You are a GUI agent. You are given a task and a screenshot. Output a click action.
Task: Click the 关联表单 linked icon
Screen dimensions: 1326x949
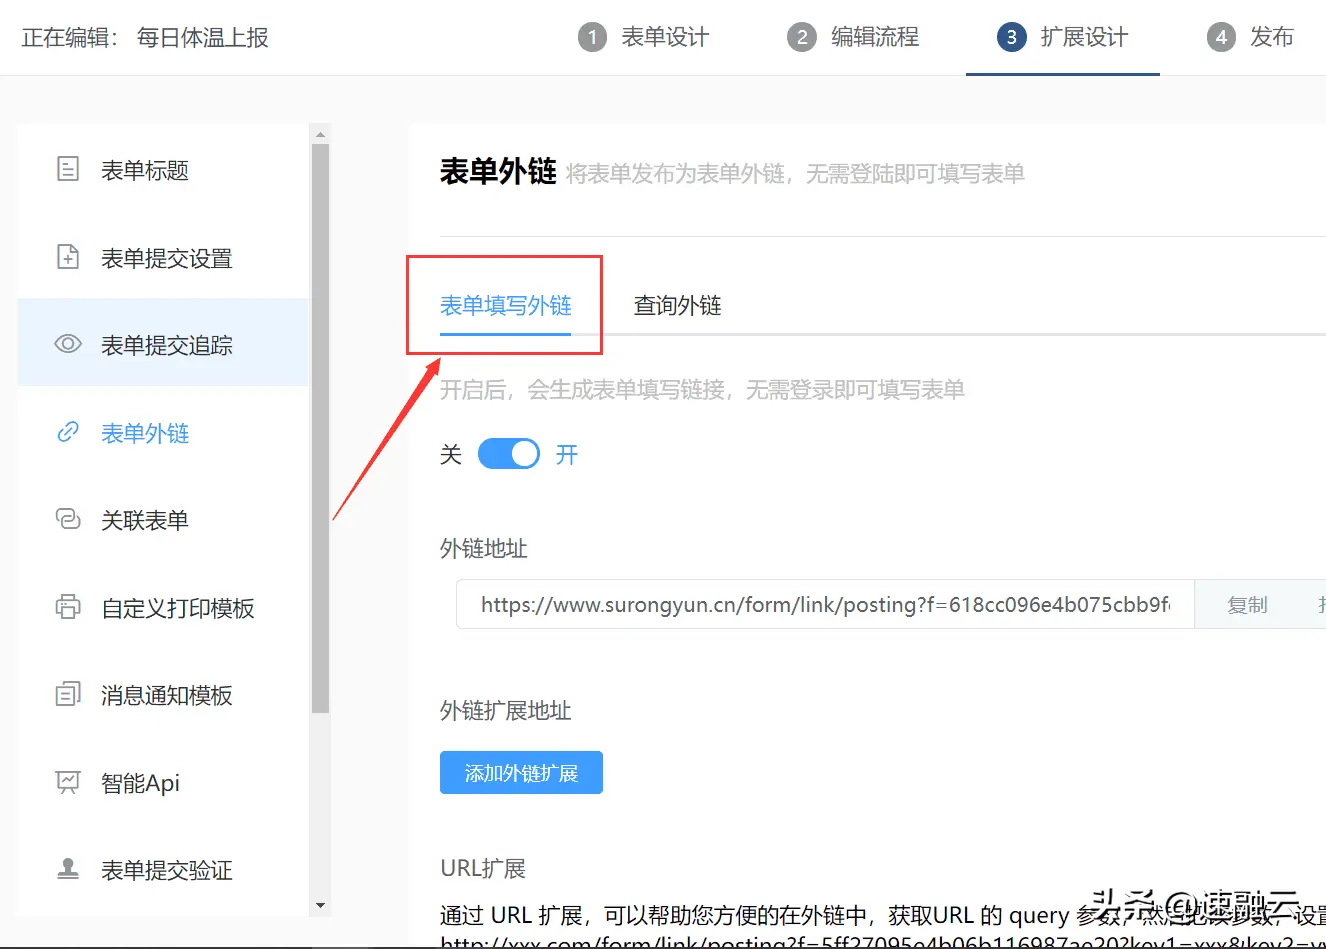coord(68,519)
